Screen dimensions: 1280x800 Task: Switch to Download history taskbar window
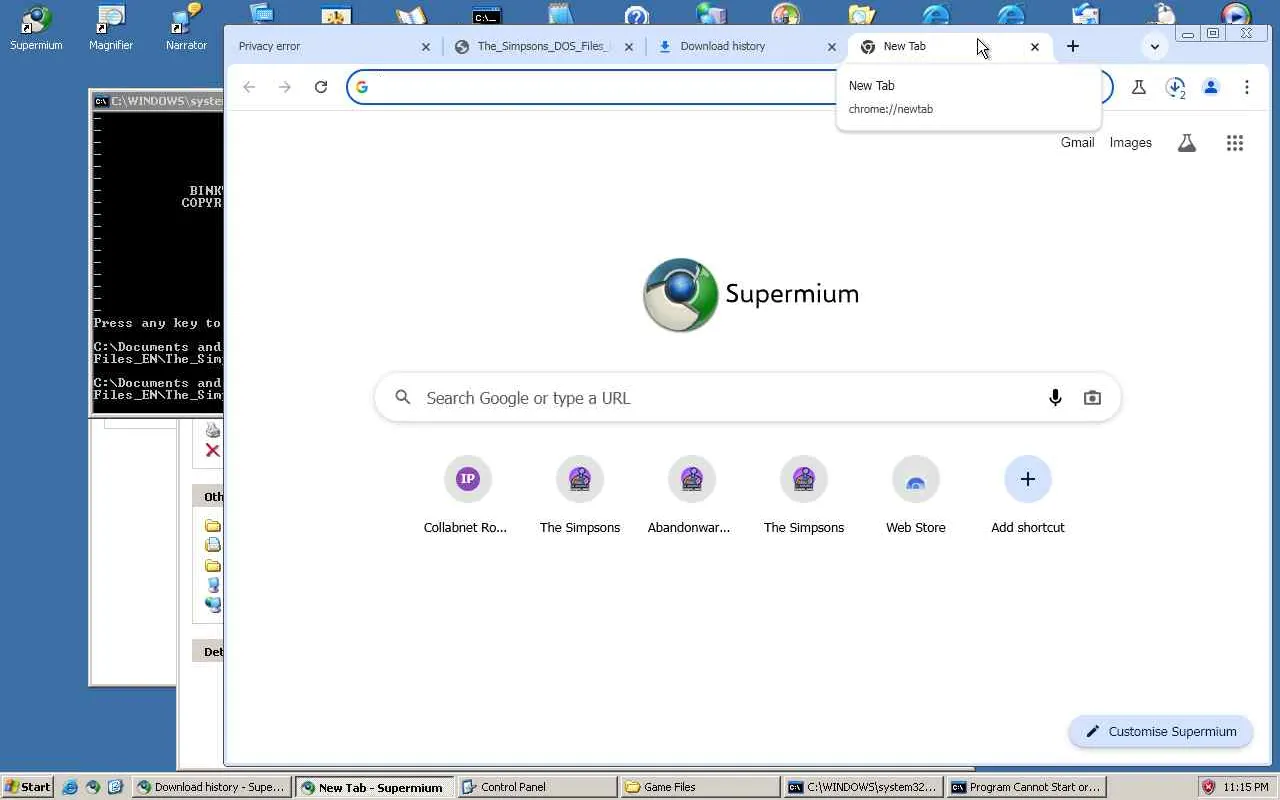coord(212,787)
